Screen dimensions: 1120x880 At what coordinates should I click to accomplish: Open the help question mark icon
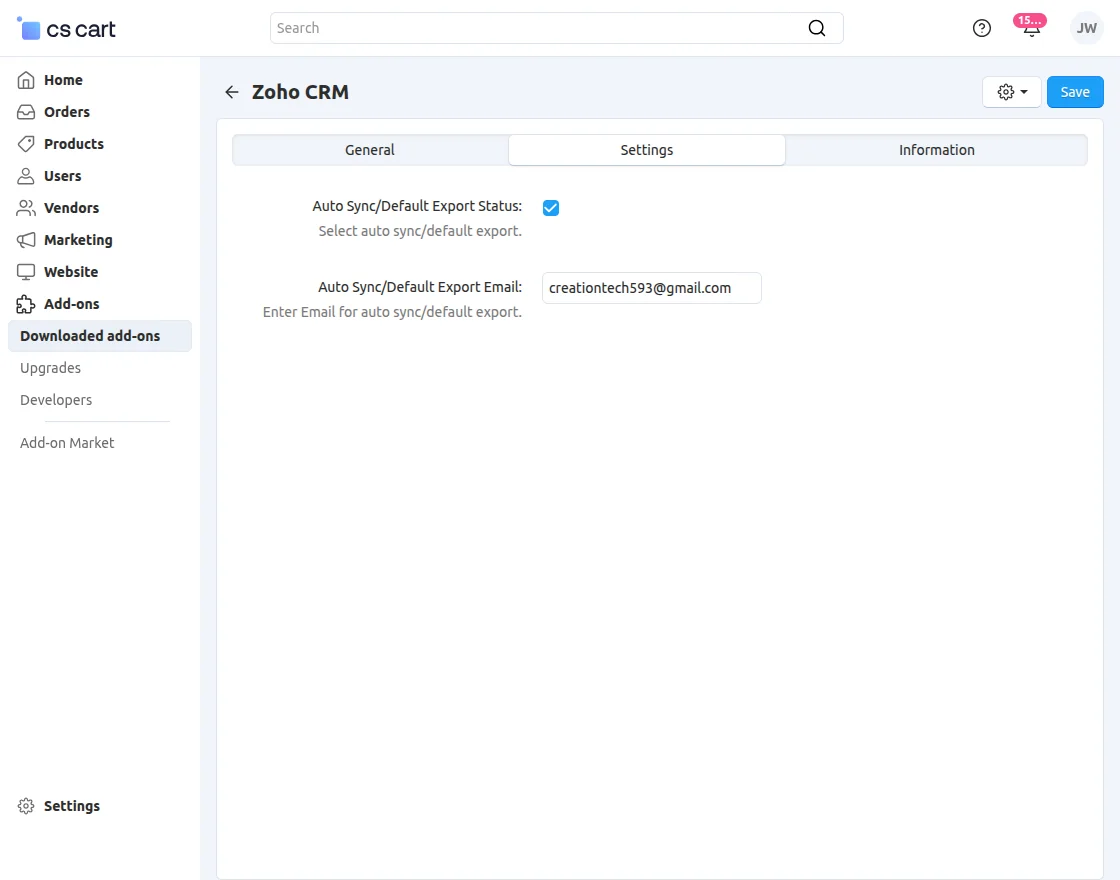tap(982, 28)
